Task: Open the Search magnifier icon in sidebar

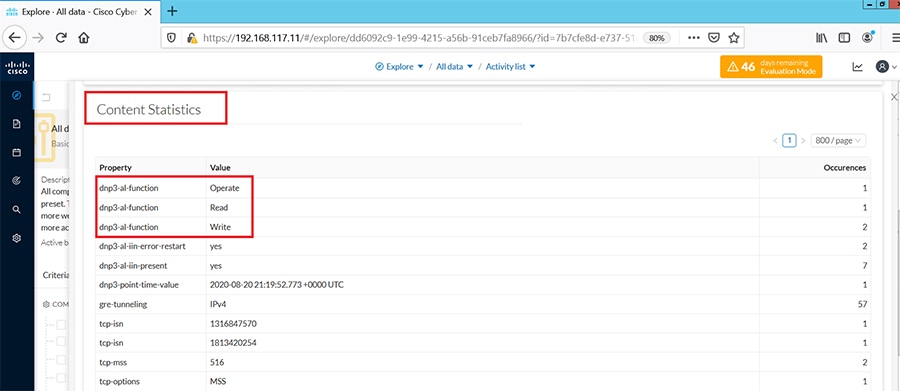Action: [x=17, y=210]
